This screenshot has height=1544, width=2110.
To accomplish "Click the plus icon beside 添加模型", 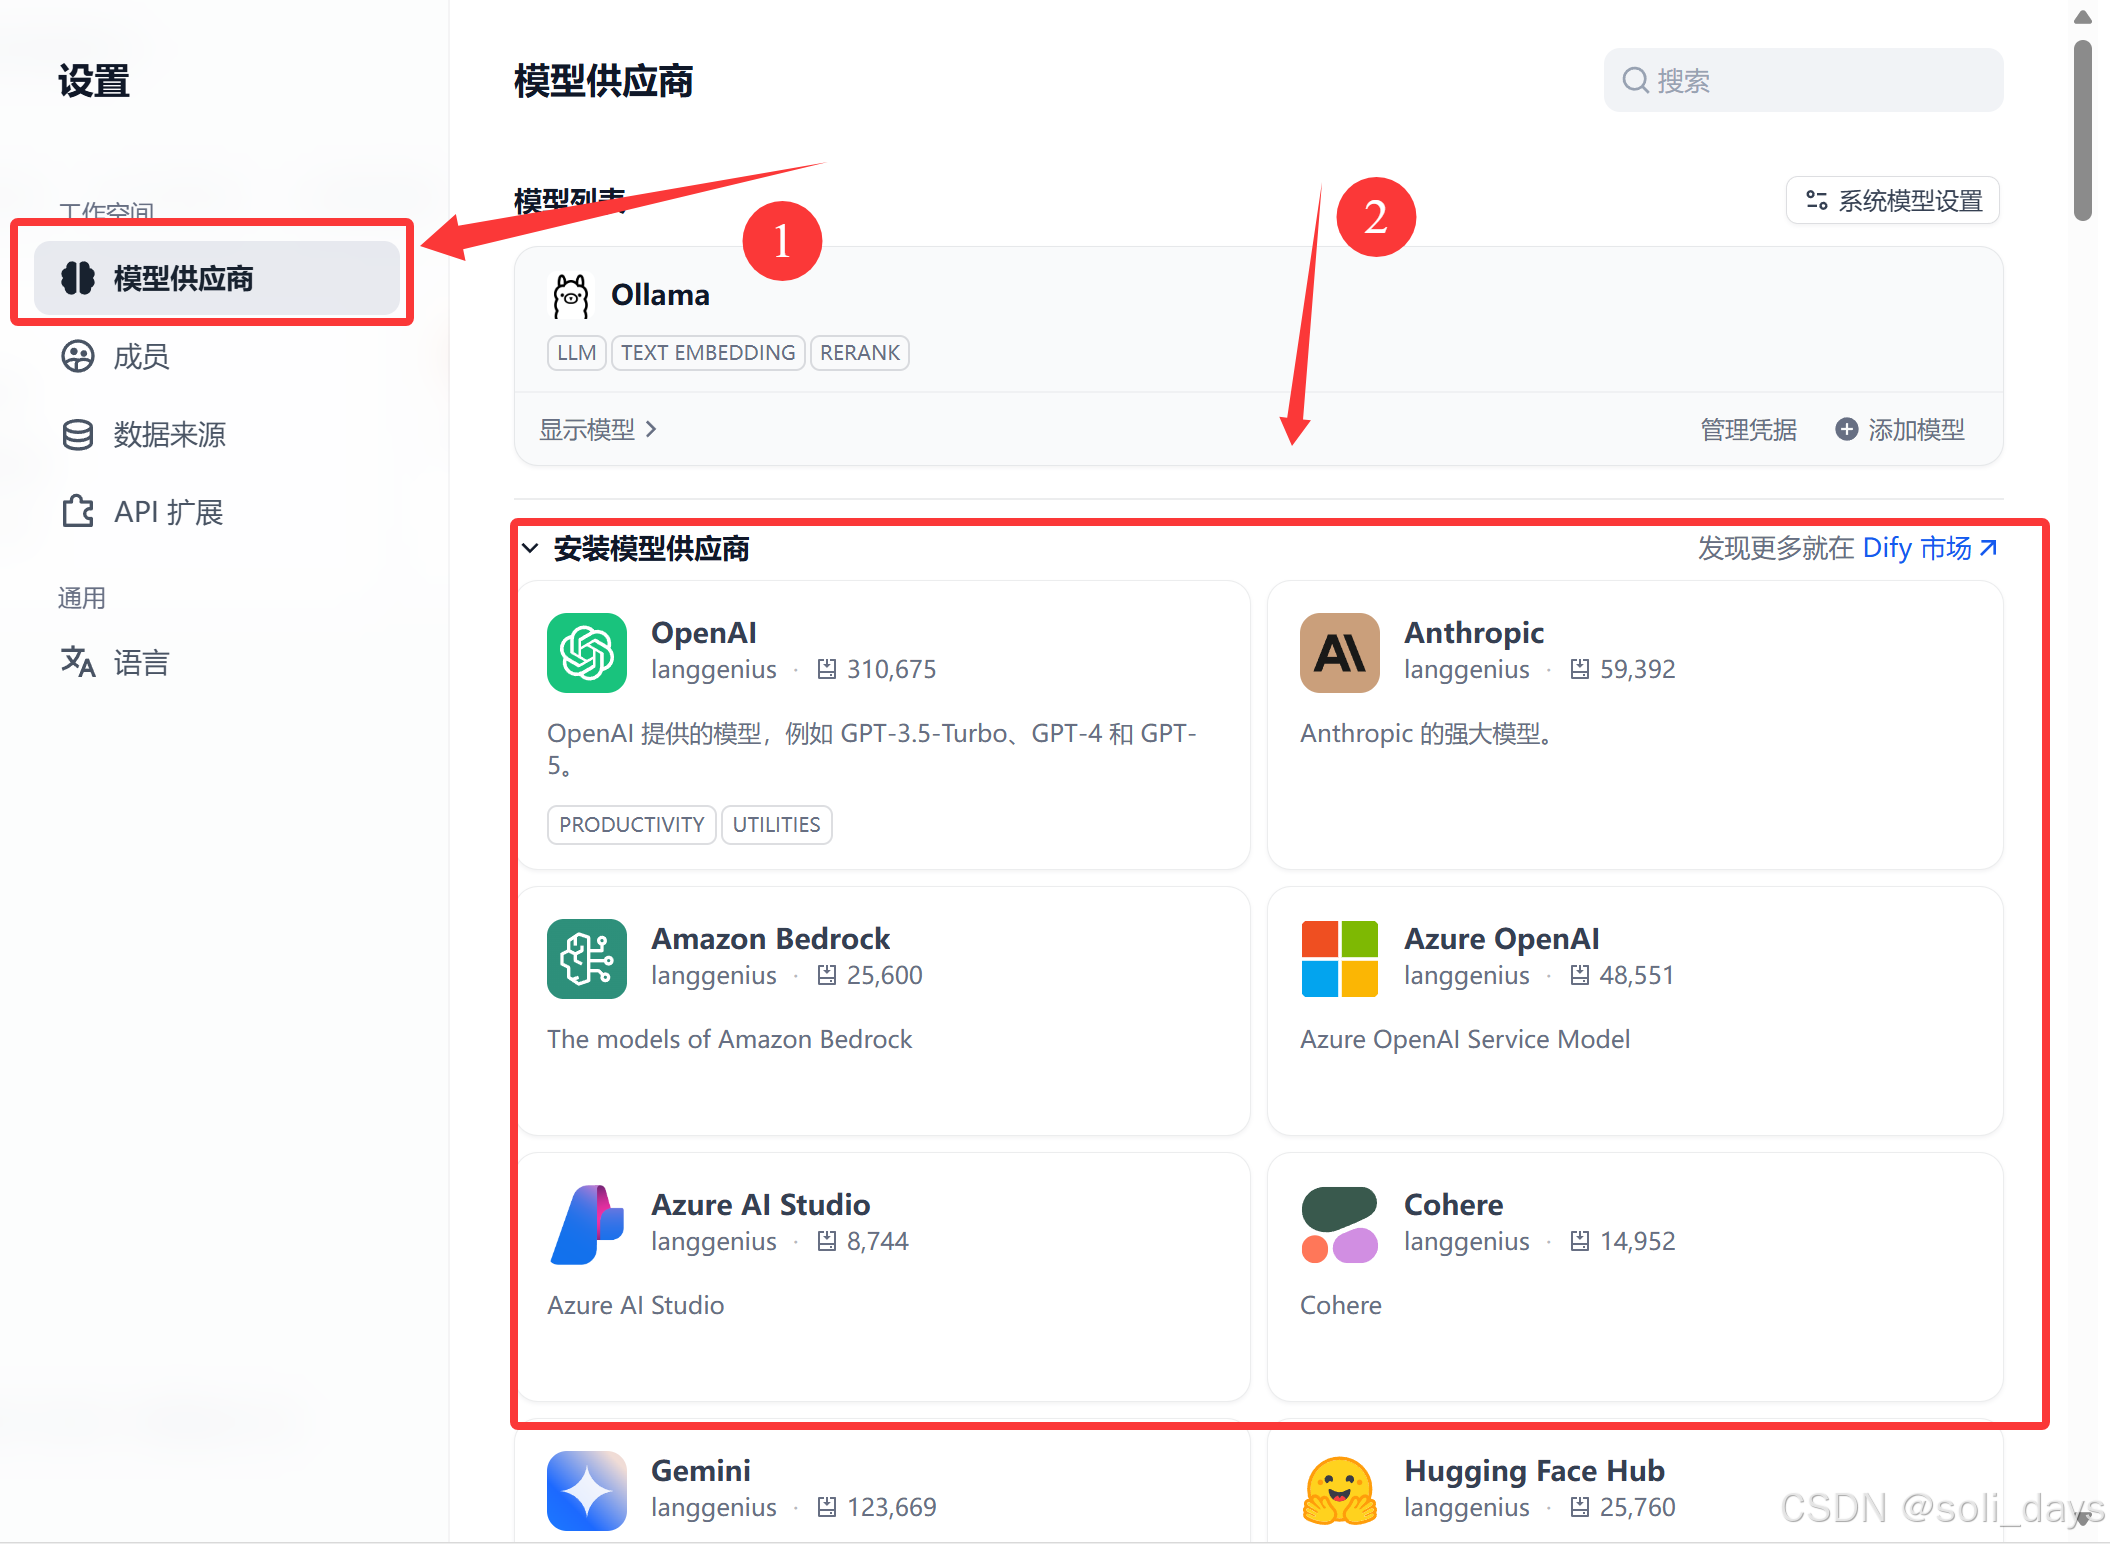I will click(1846, 429).
